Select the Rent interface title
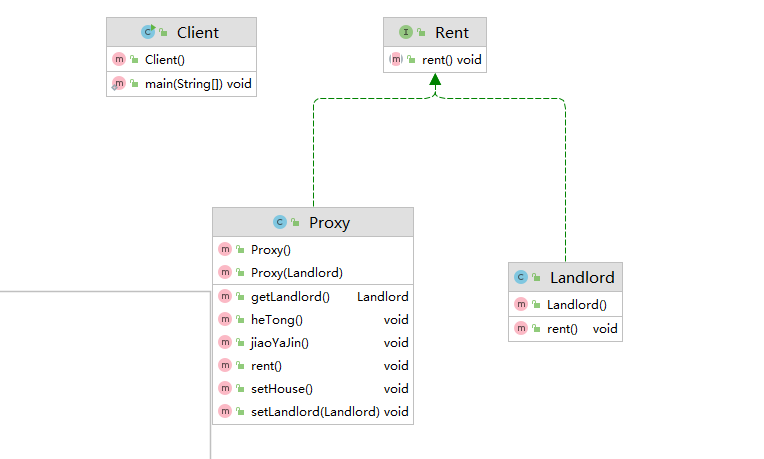 point(452,32)
